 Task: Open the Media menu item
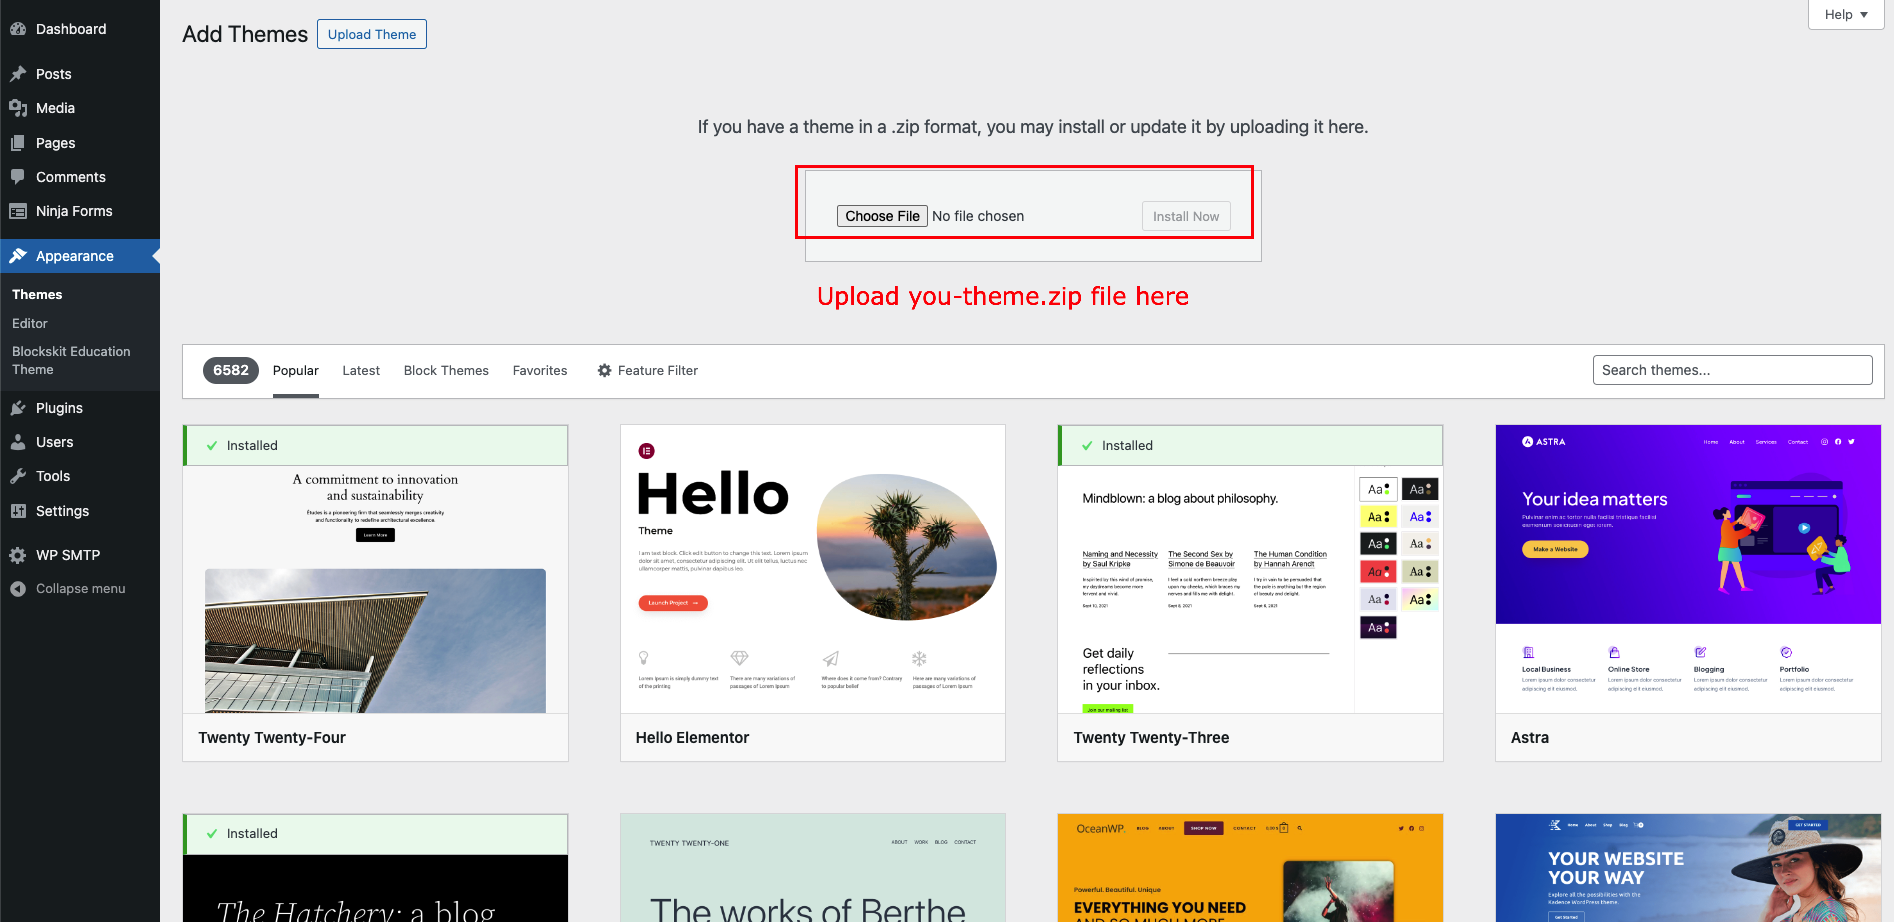[x=80, y=108]
